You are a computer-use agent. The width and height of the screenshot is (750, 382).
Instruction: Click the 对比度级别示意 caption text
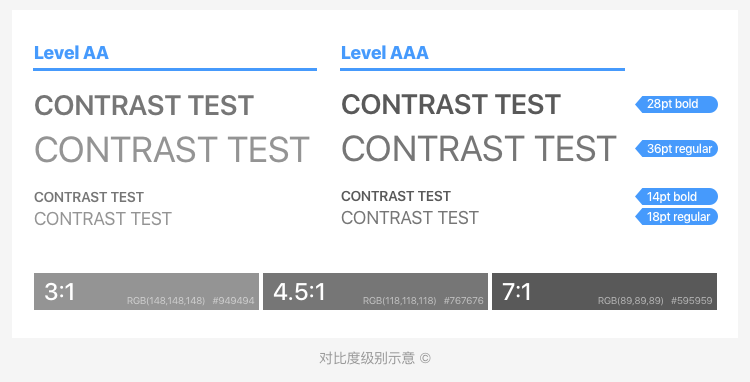pos(367,358)
